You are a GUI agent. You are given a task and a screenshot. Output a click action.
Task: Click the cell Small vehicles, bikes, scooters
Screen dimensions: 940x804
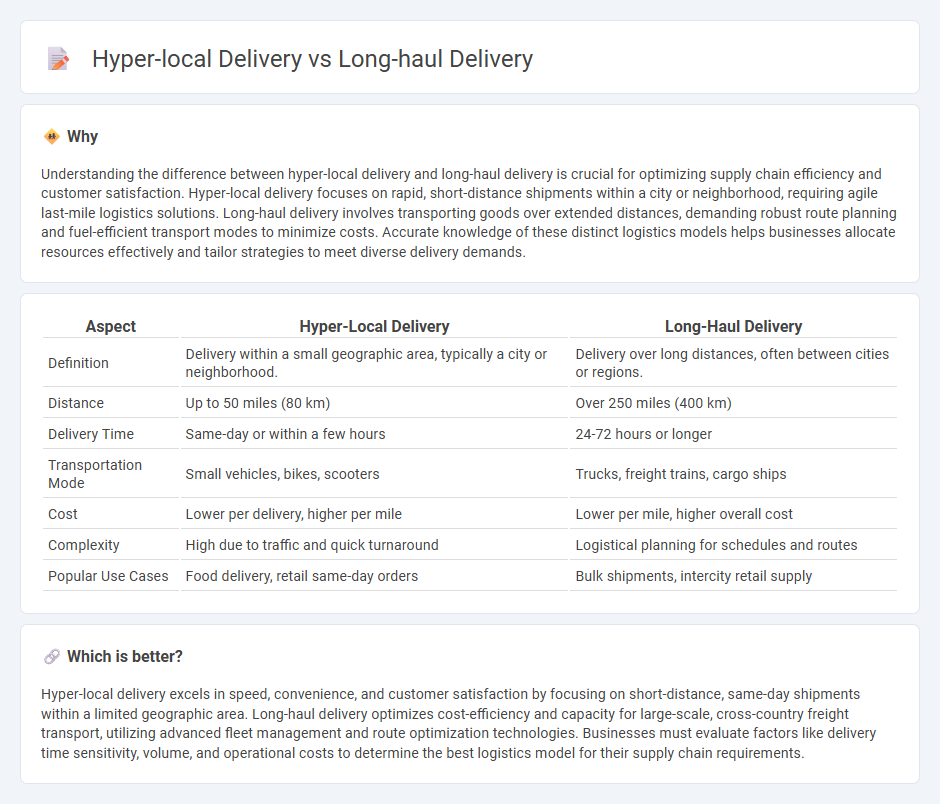click(x=374, y=474)
